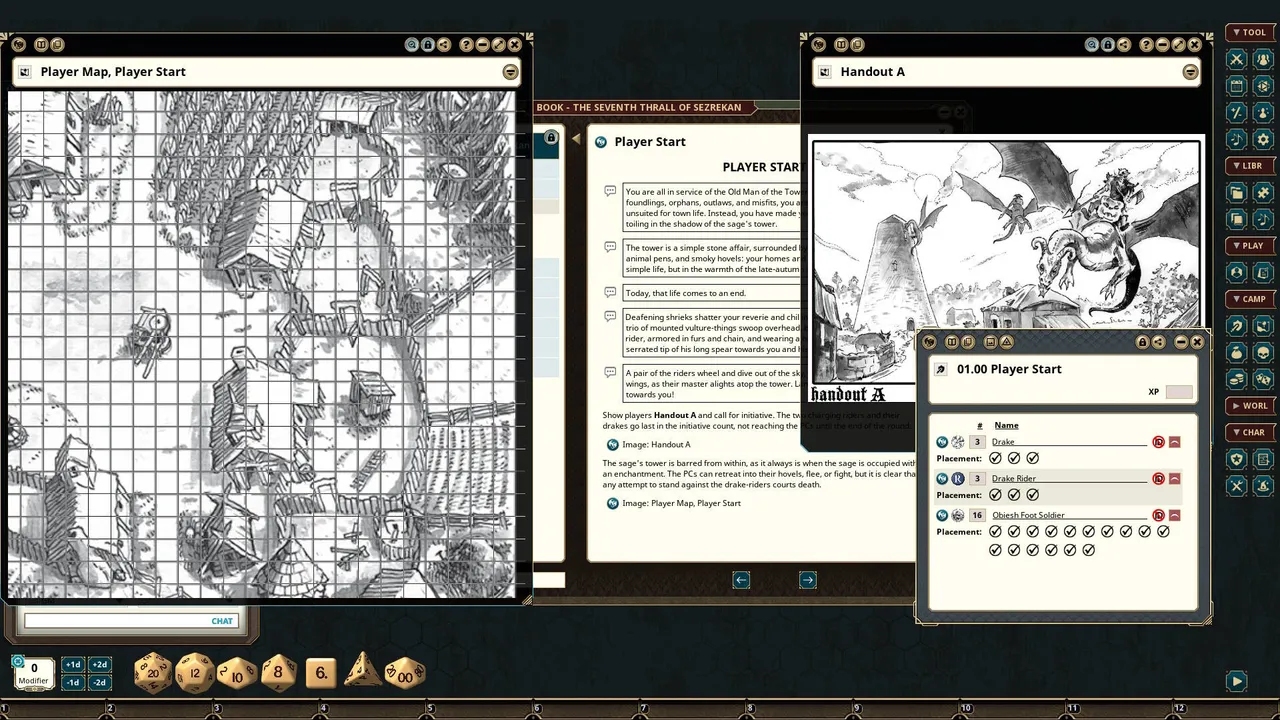
Task: Open the Modules puzzle-piece icon
Action: click(1263, 193)
